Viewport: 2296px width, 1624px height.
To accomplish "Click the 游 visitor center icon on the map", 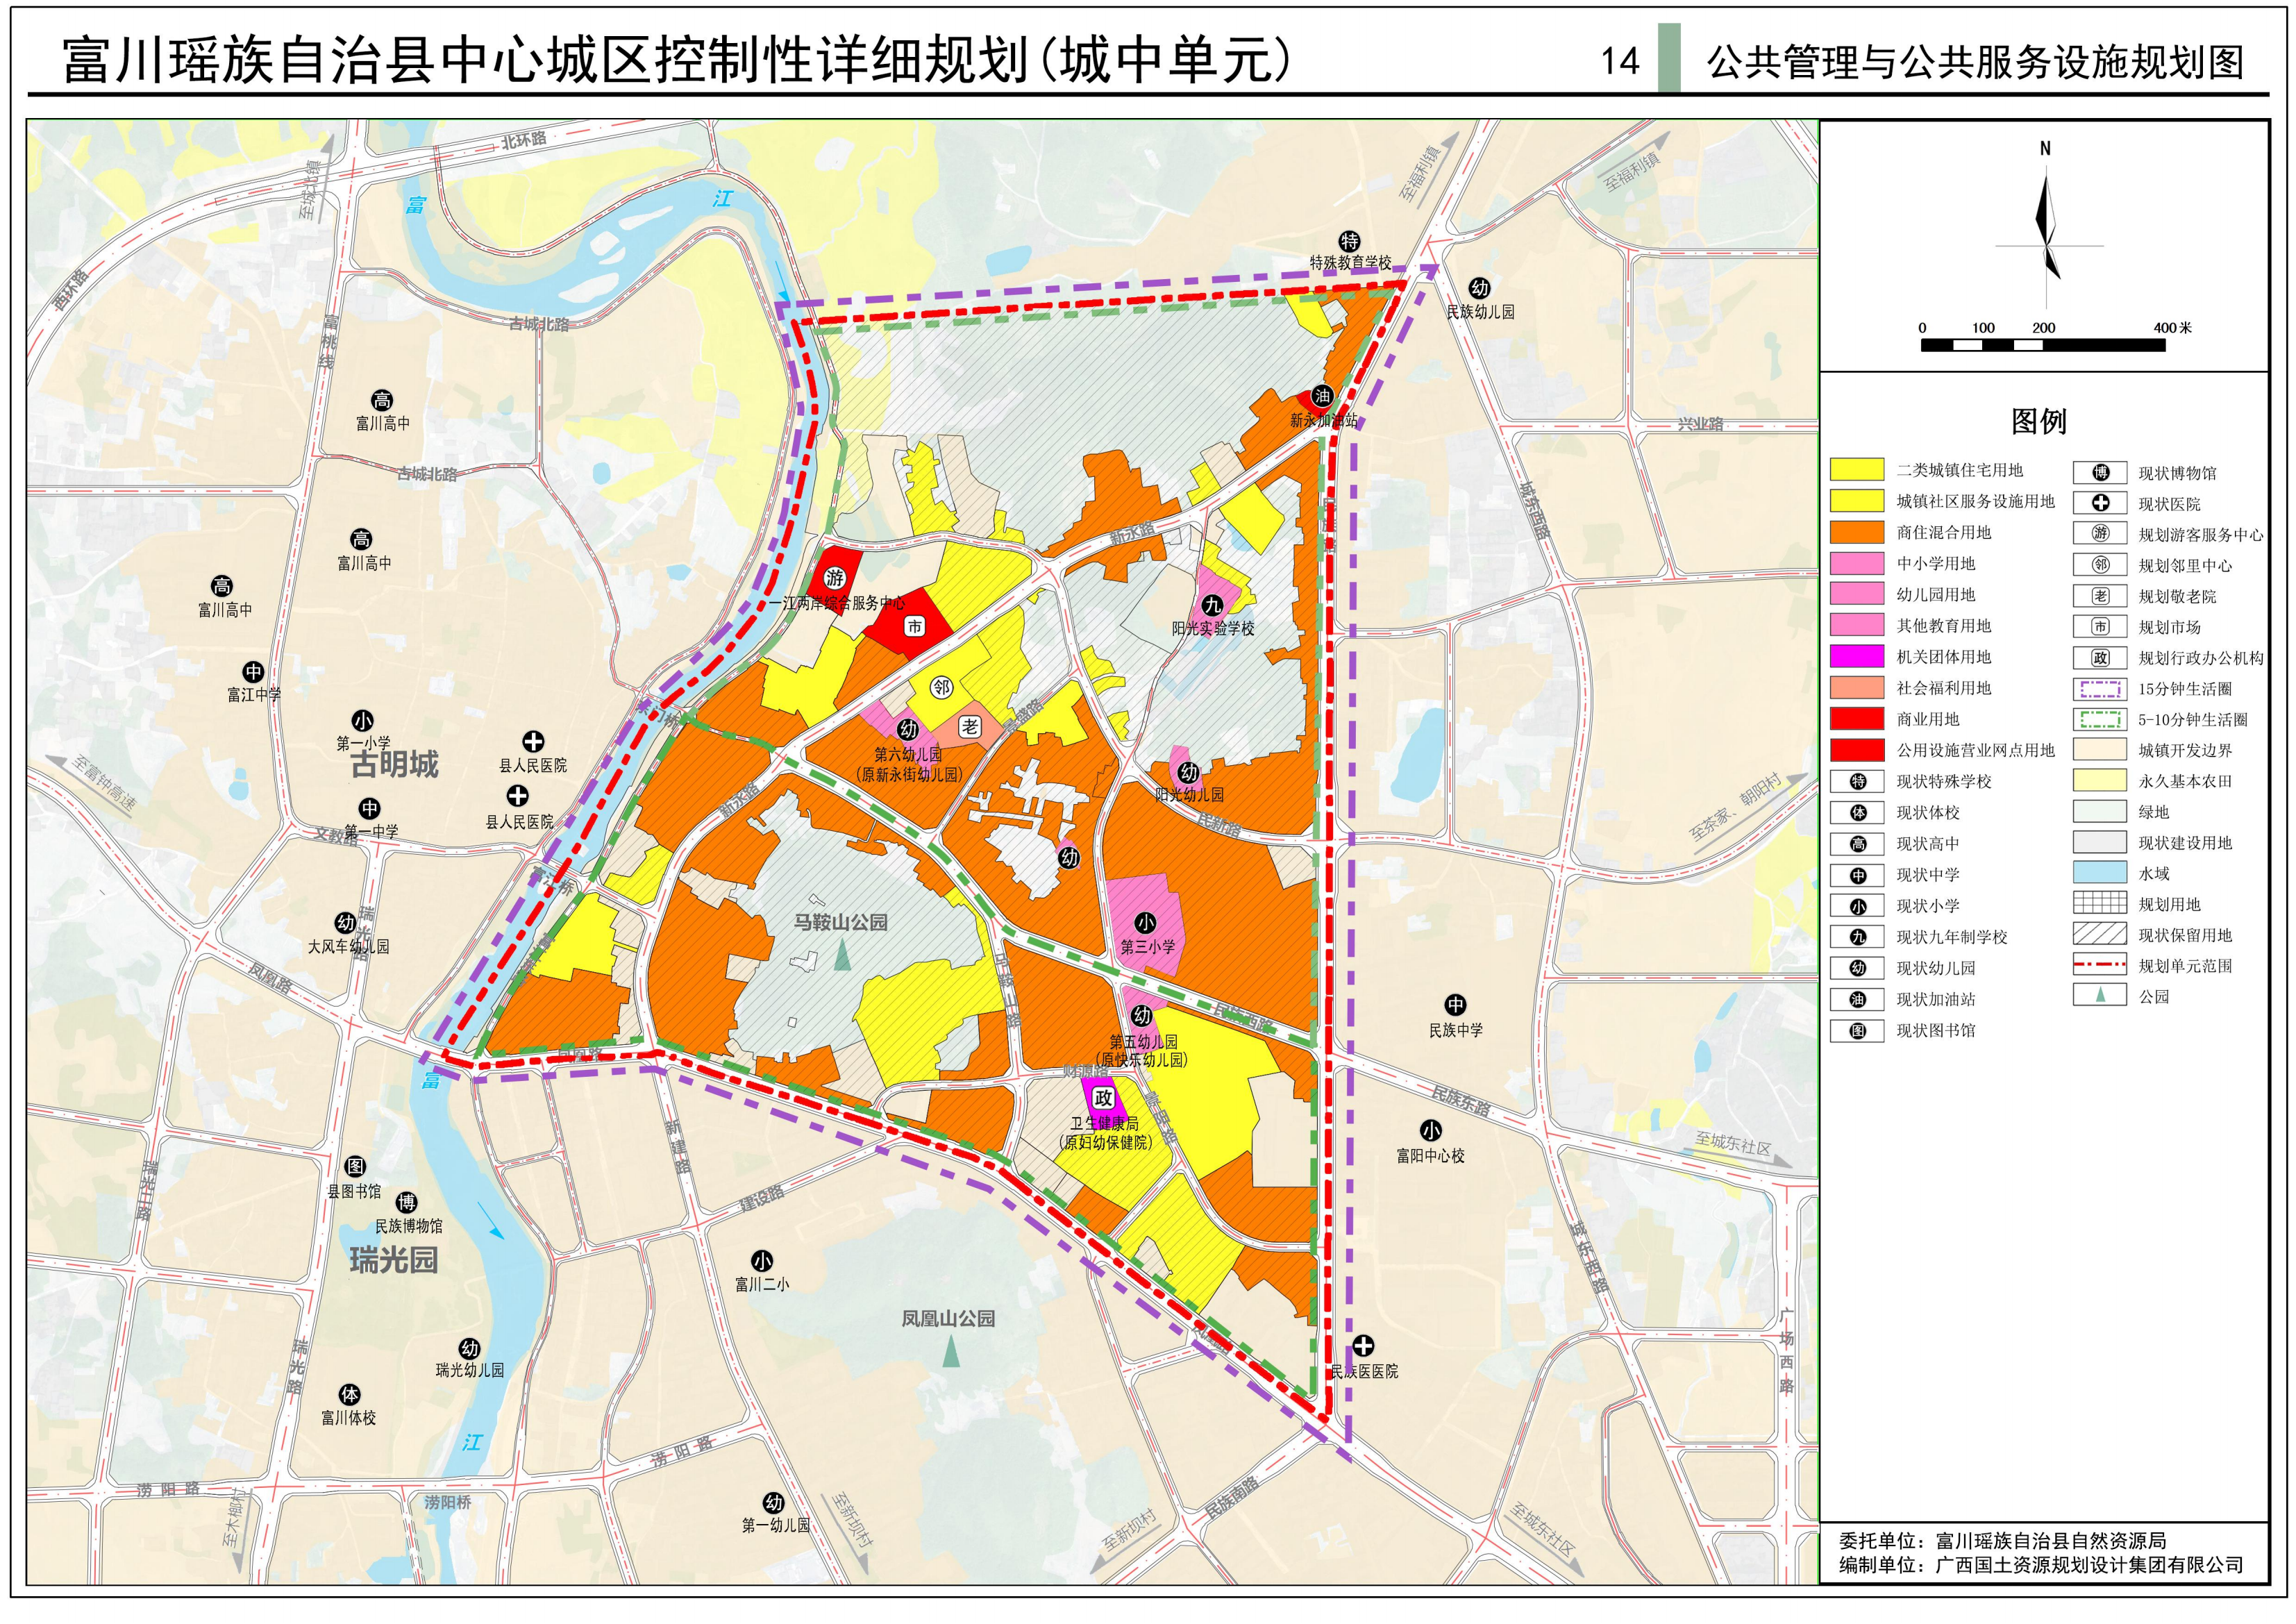I will (x=834, y=578).
